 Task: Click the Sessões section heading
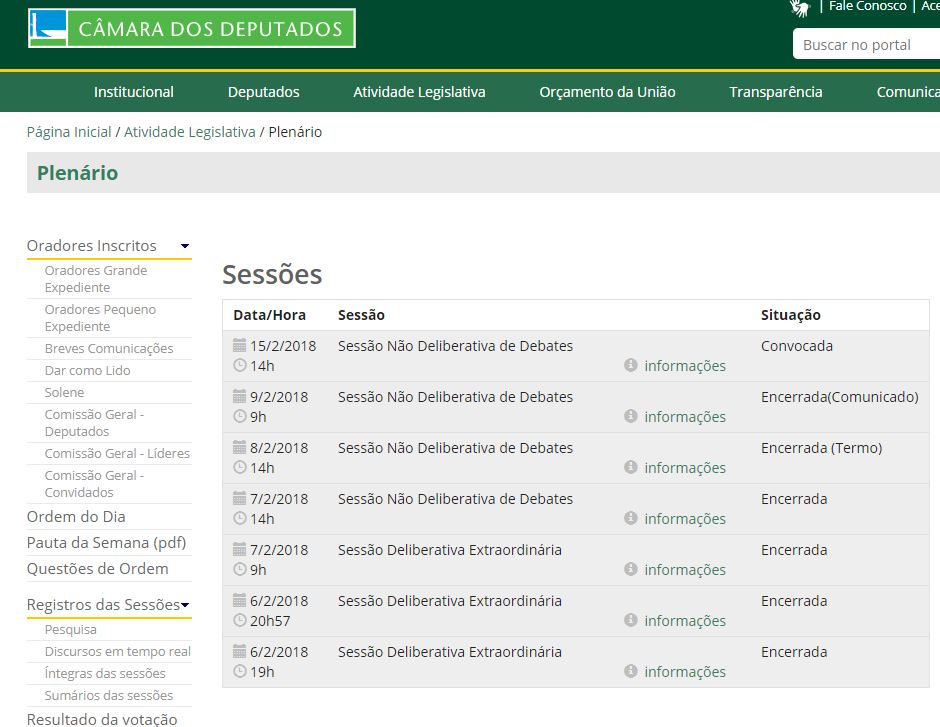tap(272, 274)
